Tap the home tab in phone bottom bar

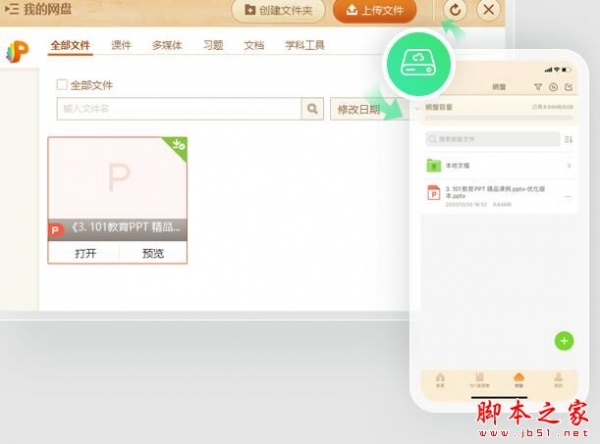(440, 380)
